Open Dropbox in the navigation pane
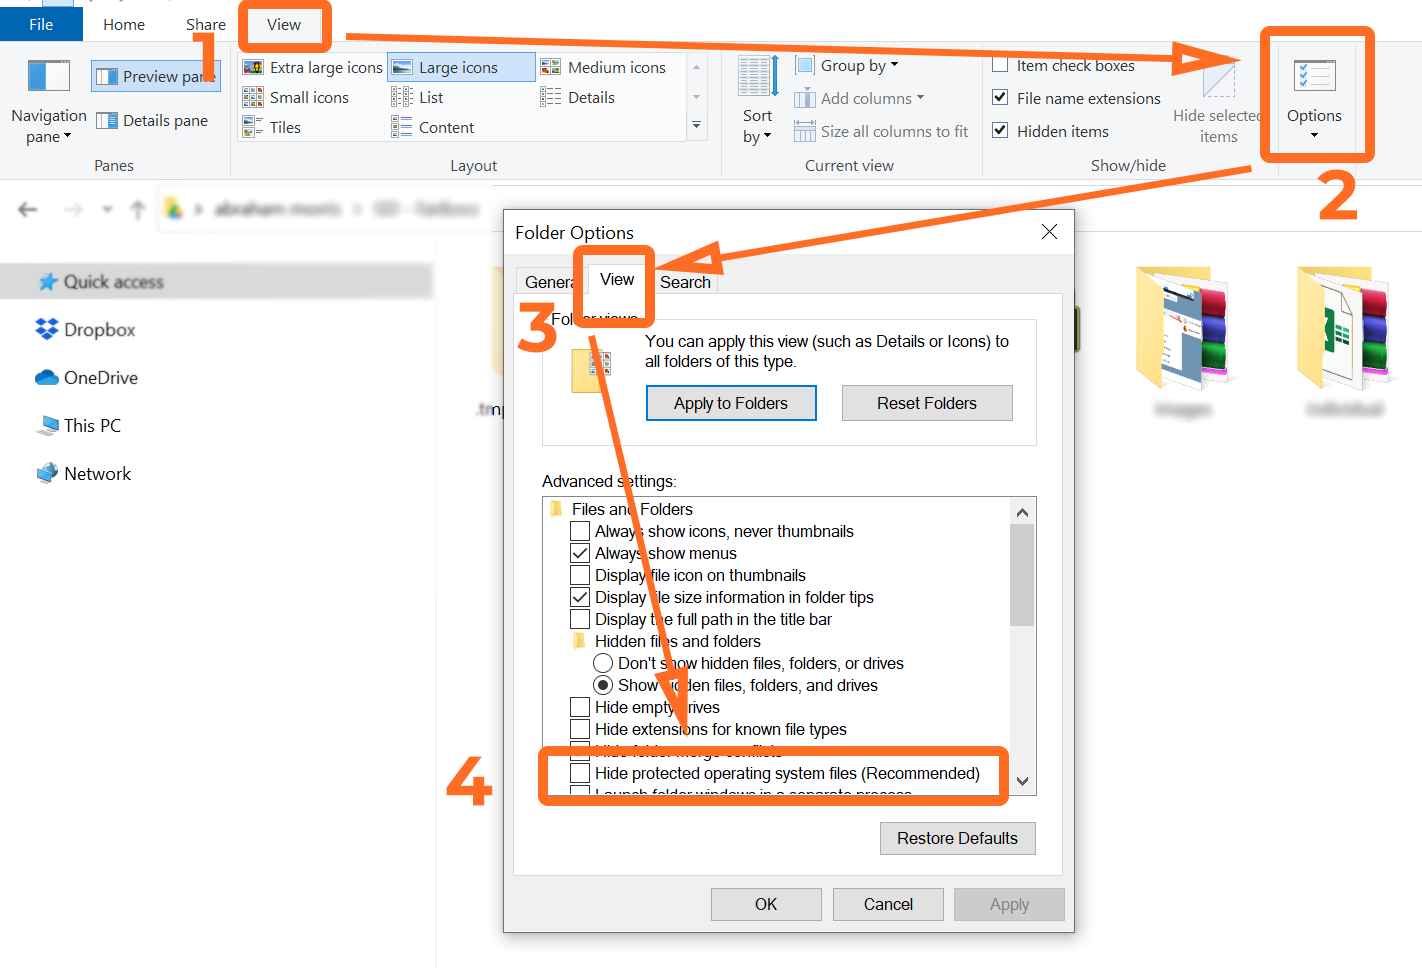 tap(85, 329)
